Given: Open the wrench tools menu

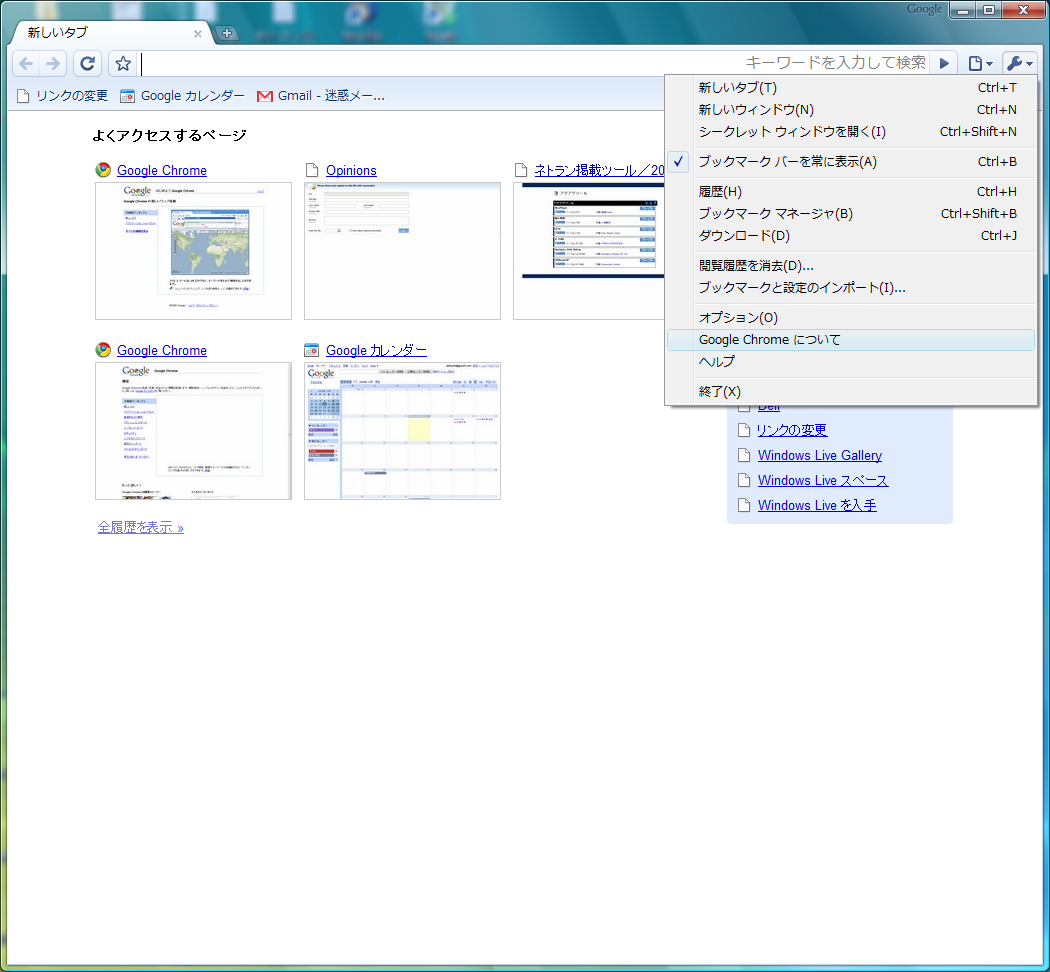Looking at the screenshot, I should (x=1019, y=64).
